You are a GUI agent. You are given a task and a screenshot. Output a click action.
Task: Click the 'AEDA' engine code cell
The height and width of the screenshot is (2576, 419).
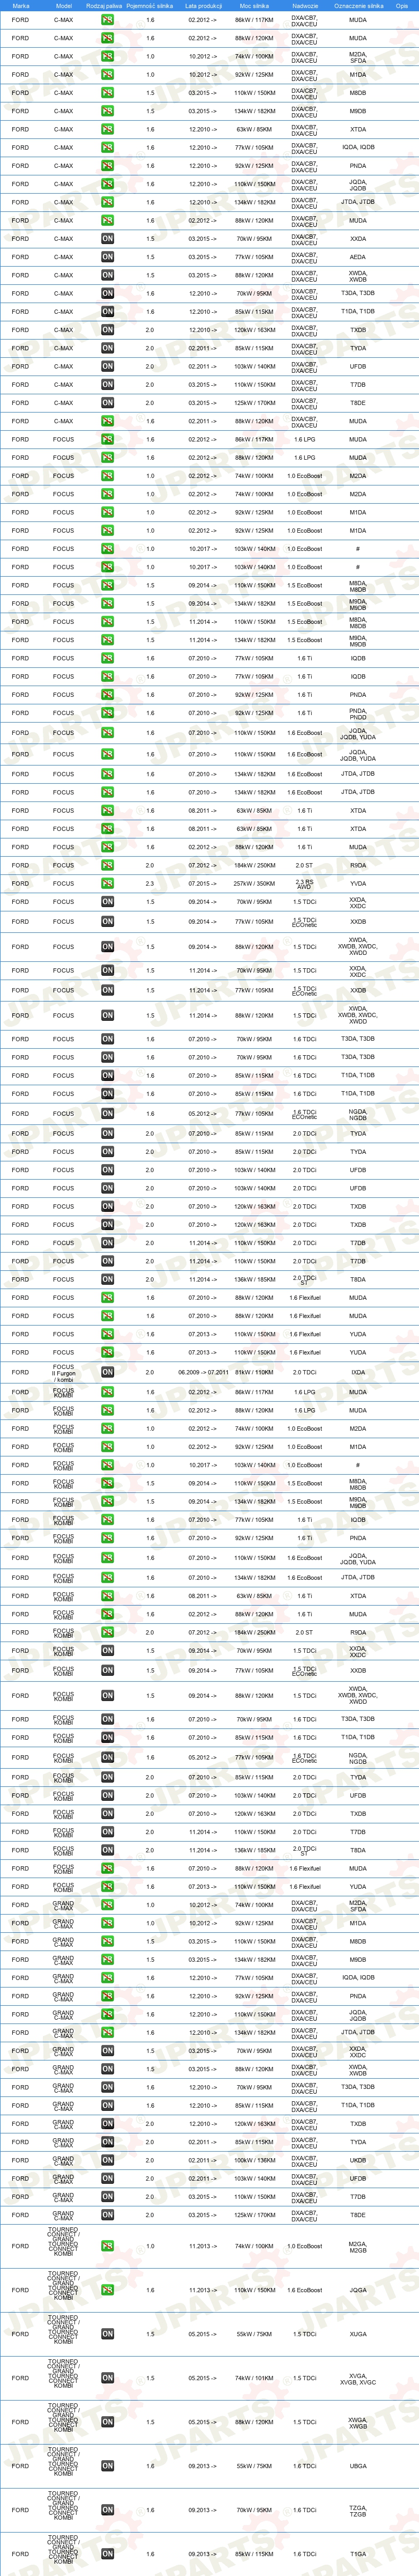coord(358,257)
